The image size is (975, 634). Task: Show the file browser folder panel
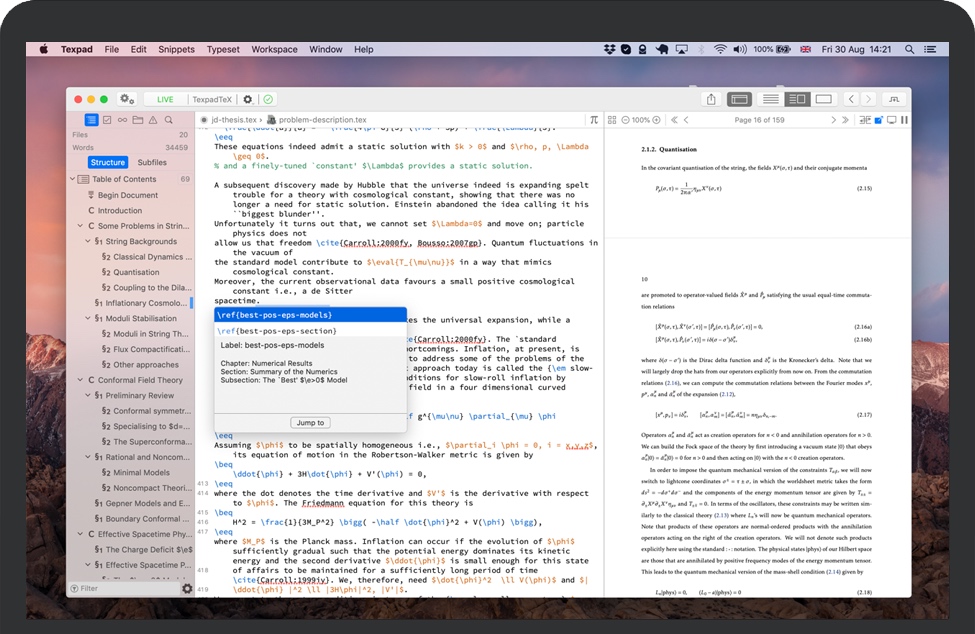(138, 120)
